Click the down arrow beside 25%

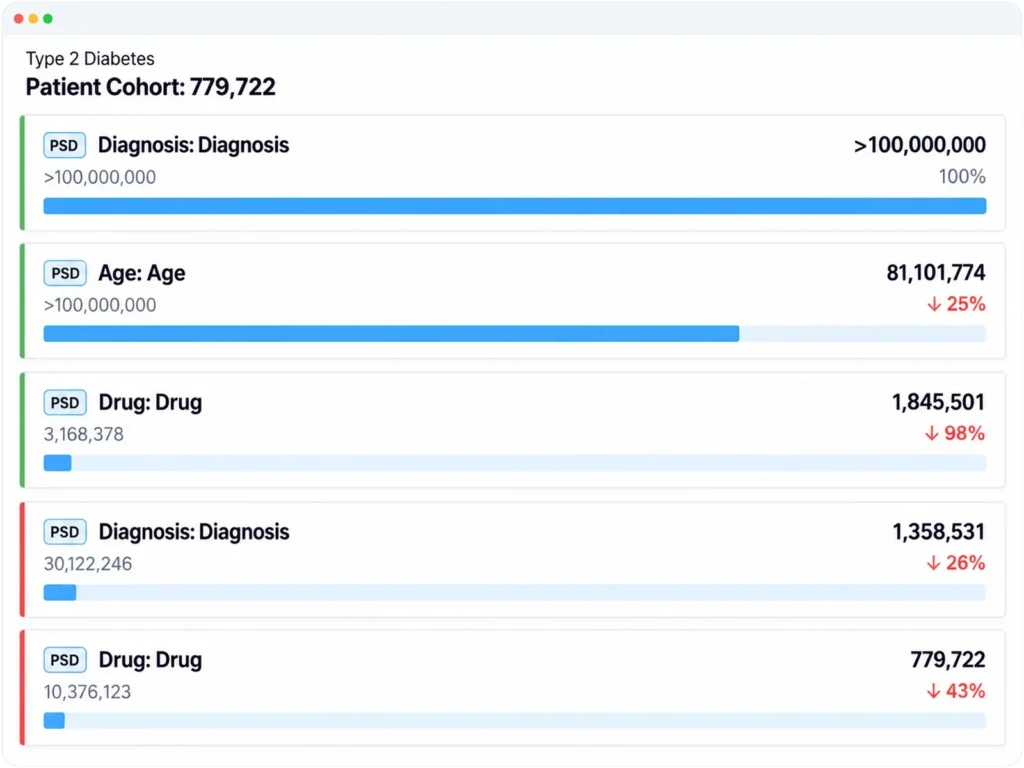pyautogui.click(x=934, y=304)
